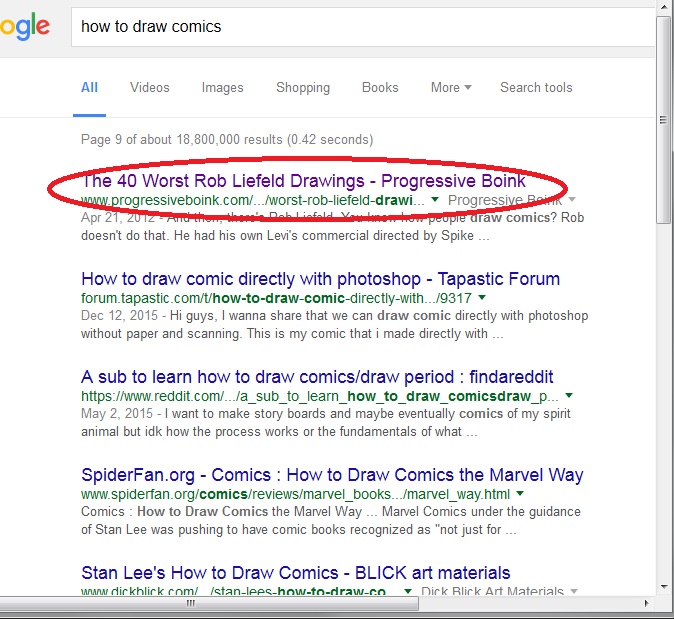Screen dimensions: 674x619
Task: Expand the More search categories dropdown
Action: tap(451, 88)
